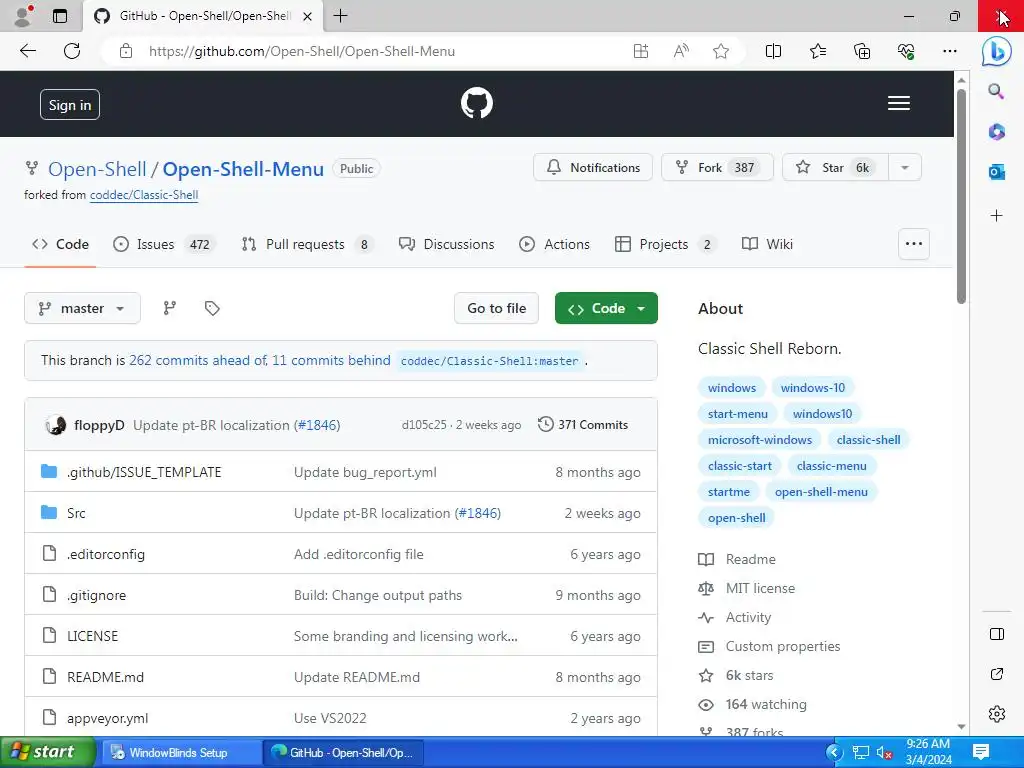The width and height of the screenshot is (1024, 768).
Task: Open the coddec/Classic-Shell fork link
Action: tap(144, 195)
